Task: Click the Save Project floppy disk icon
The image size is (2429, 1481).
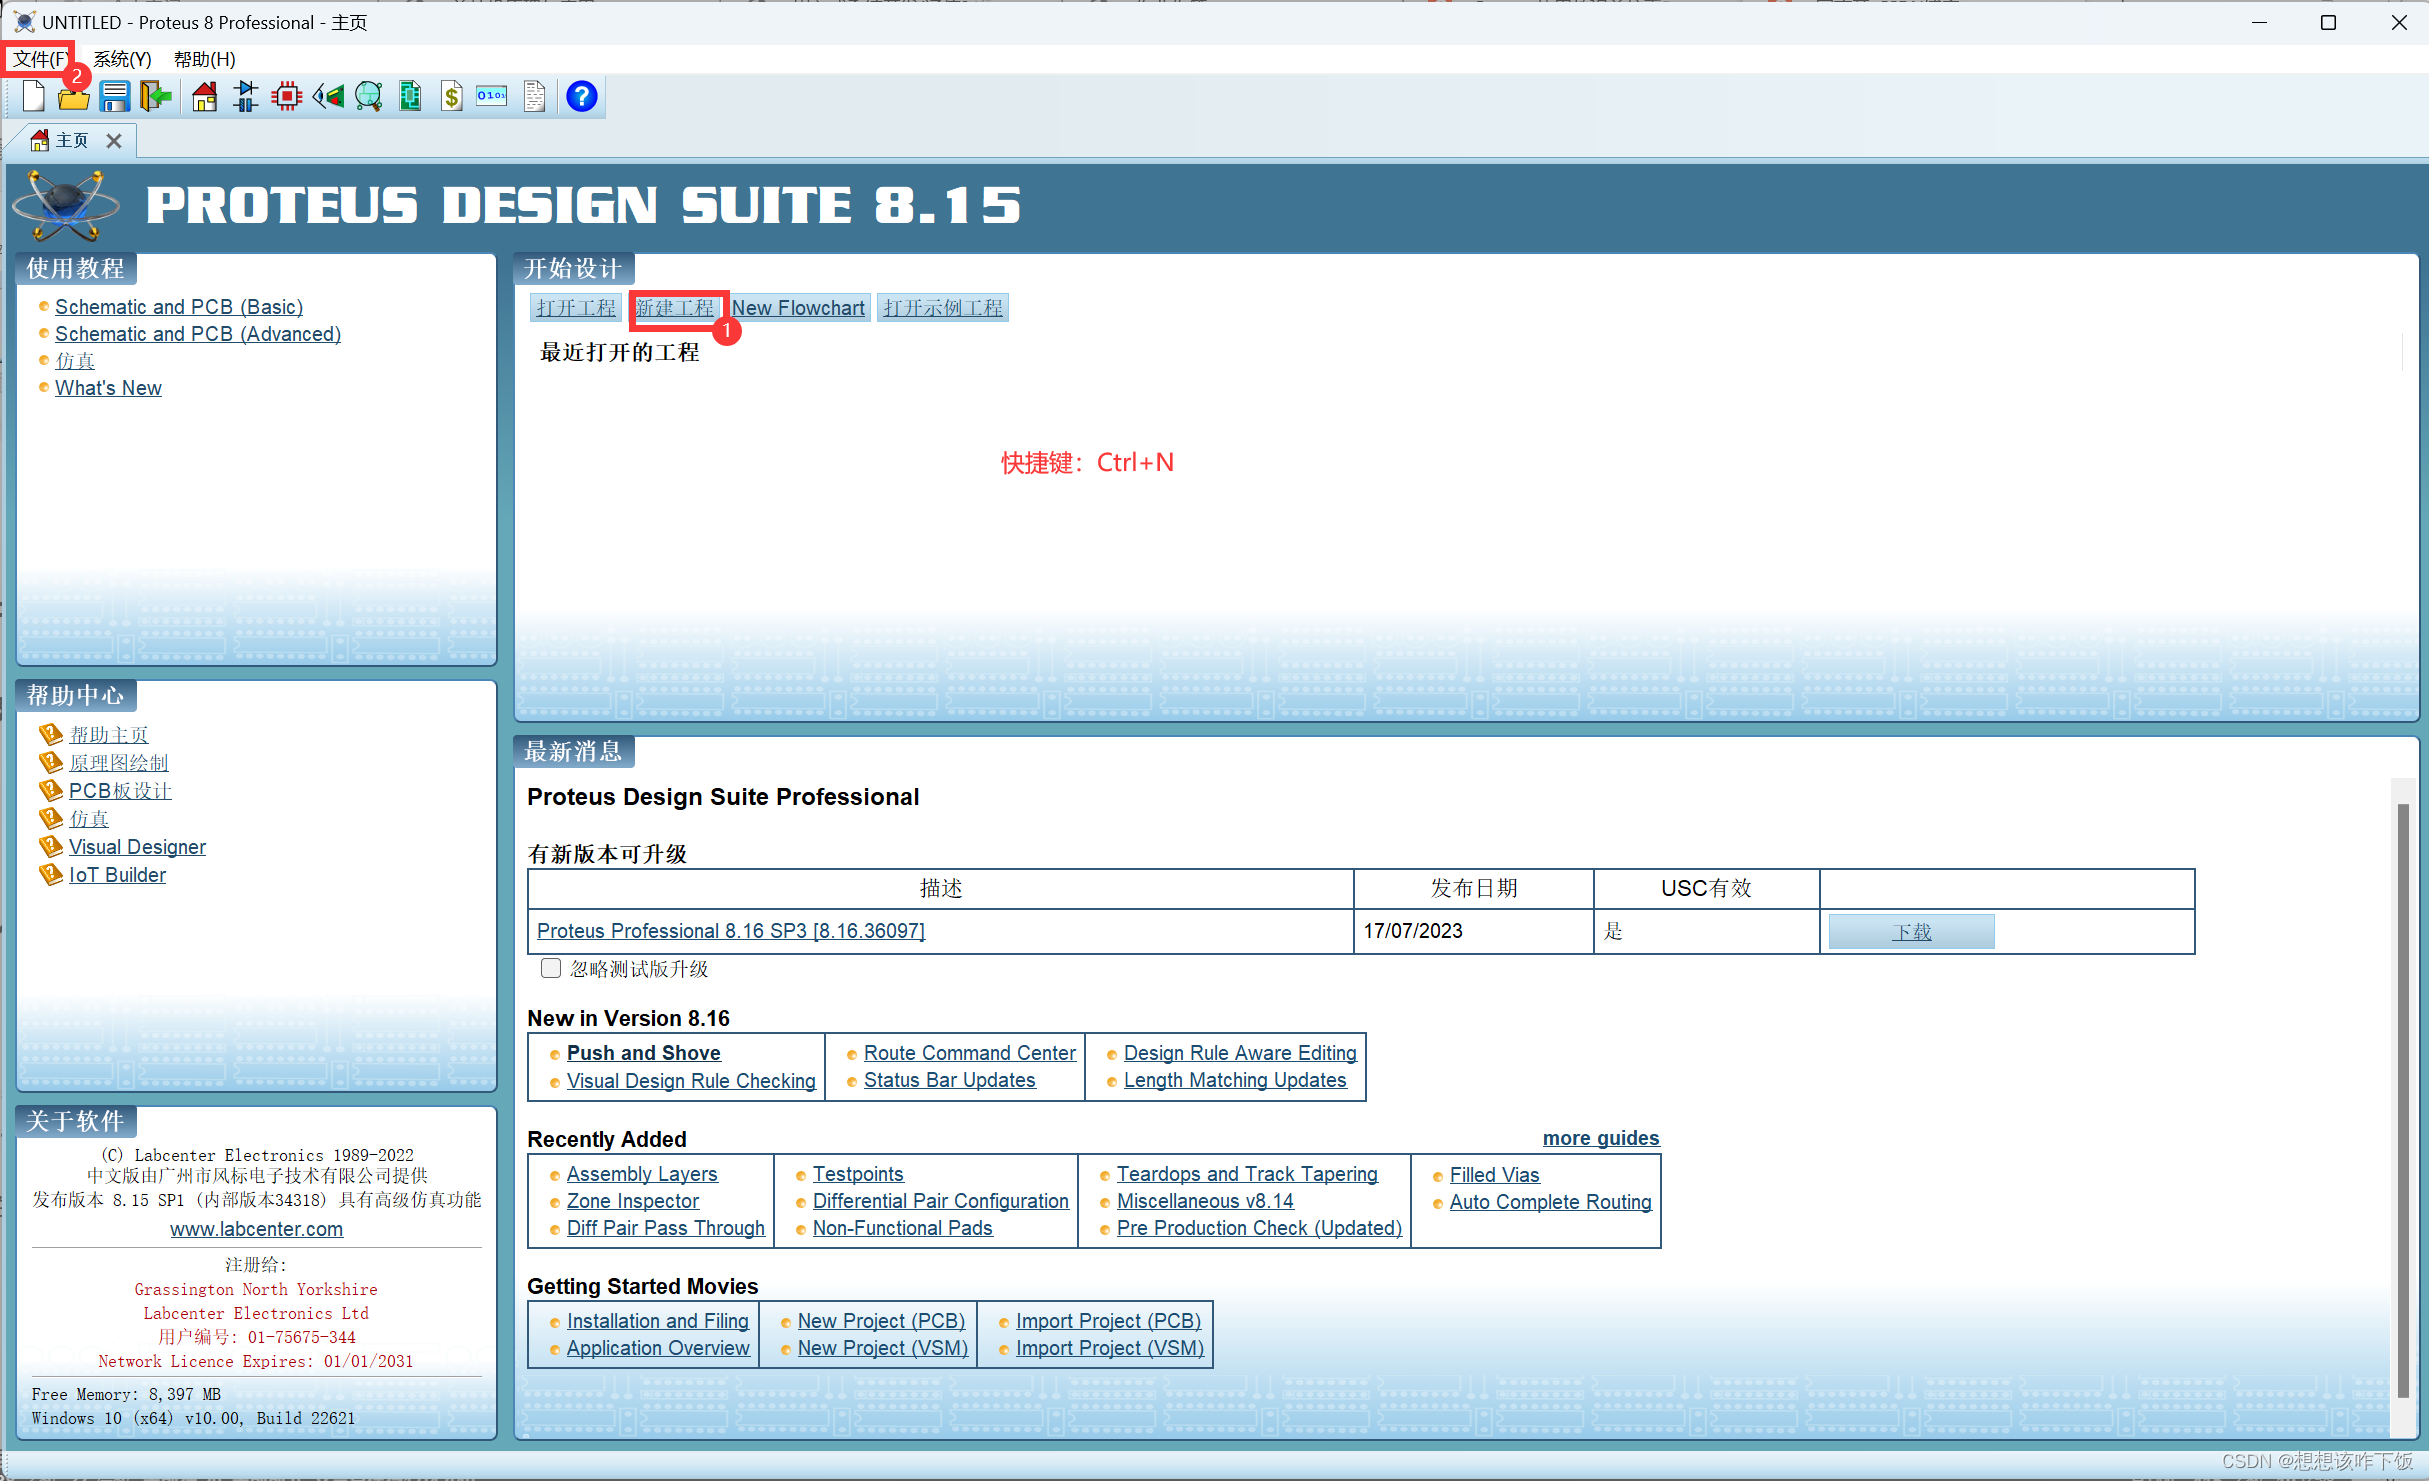Action: tap(114, 97)
